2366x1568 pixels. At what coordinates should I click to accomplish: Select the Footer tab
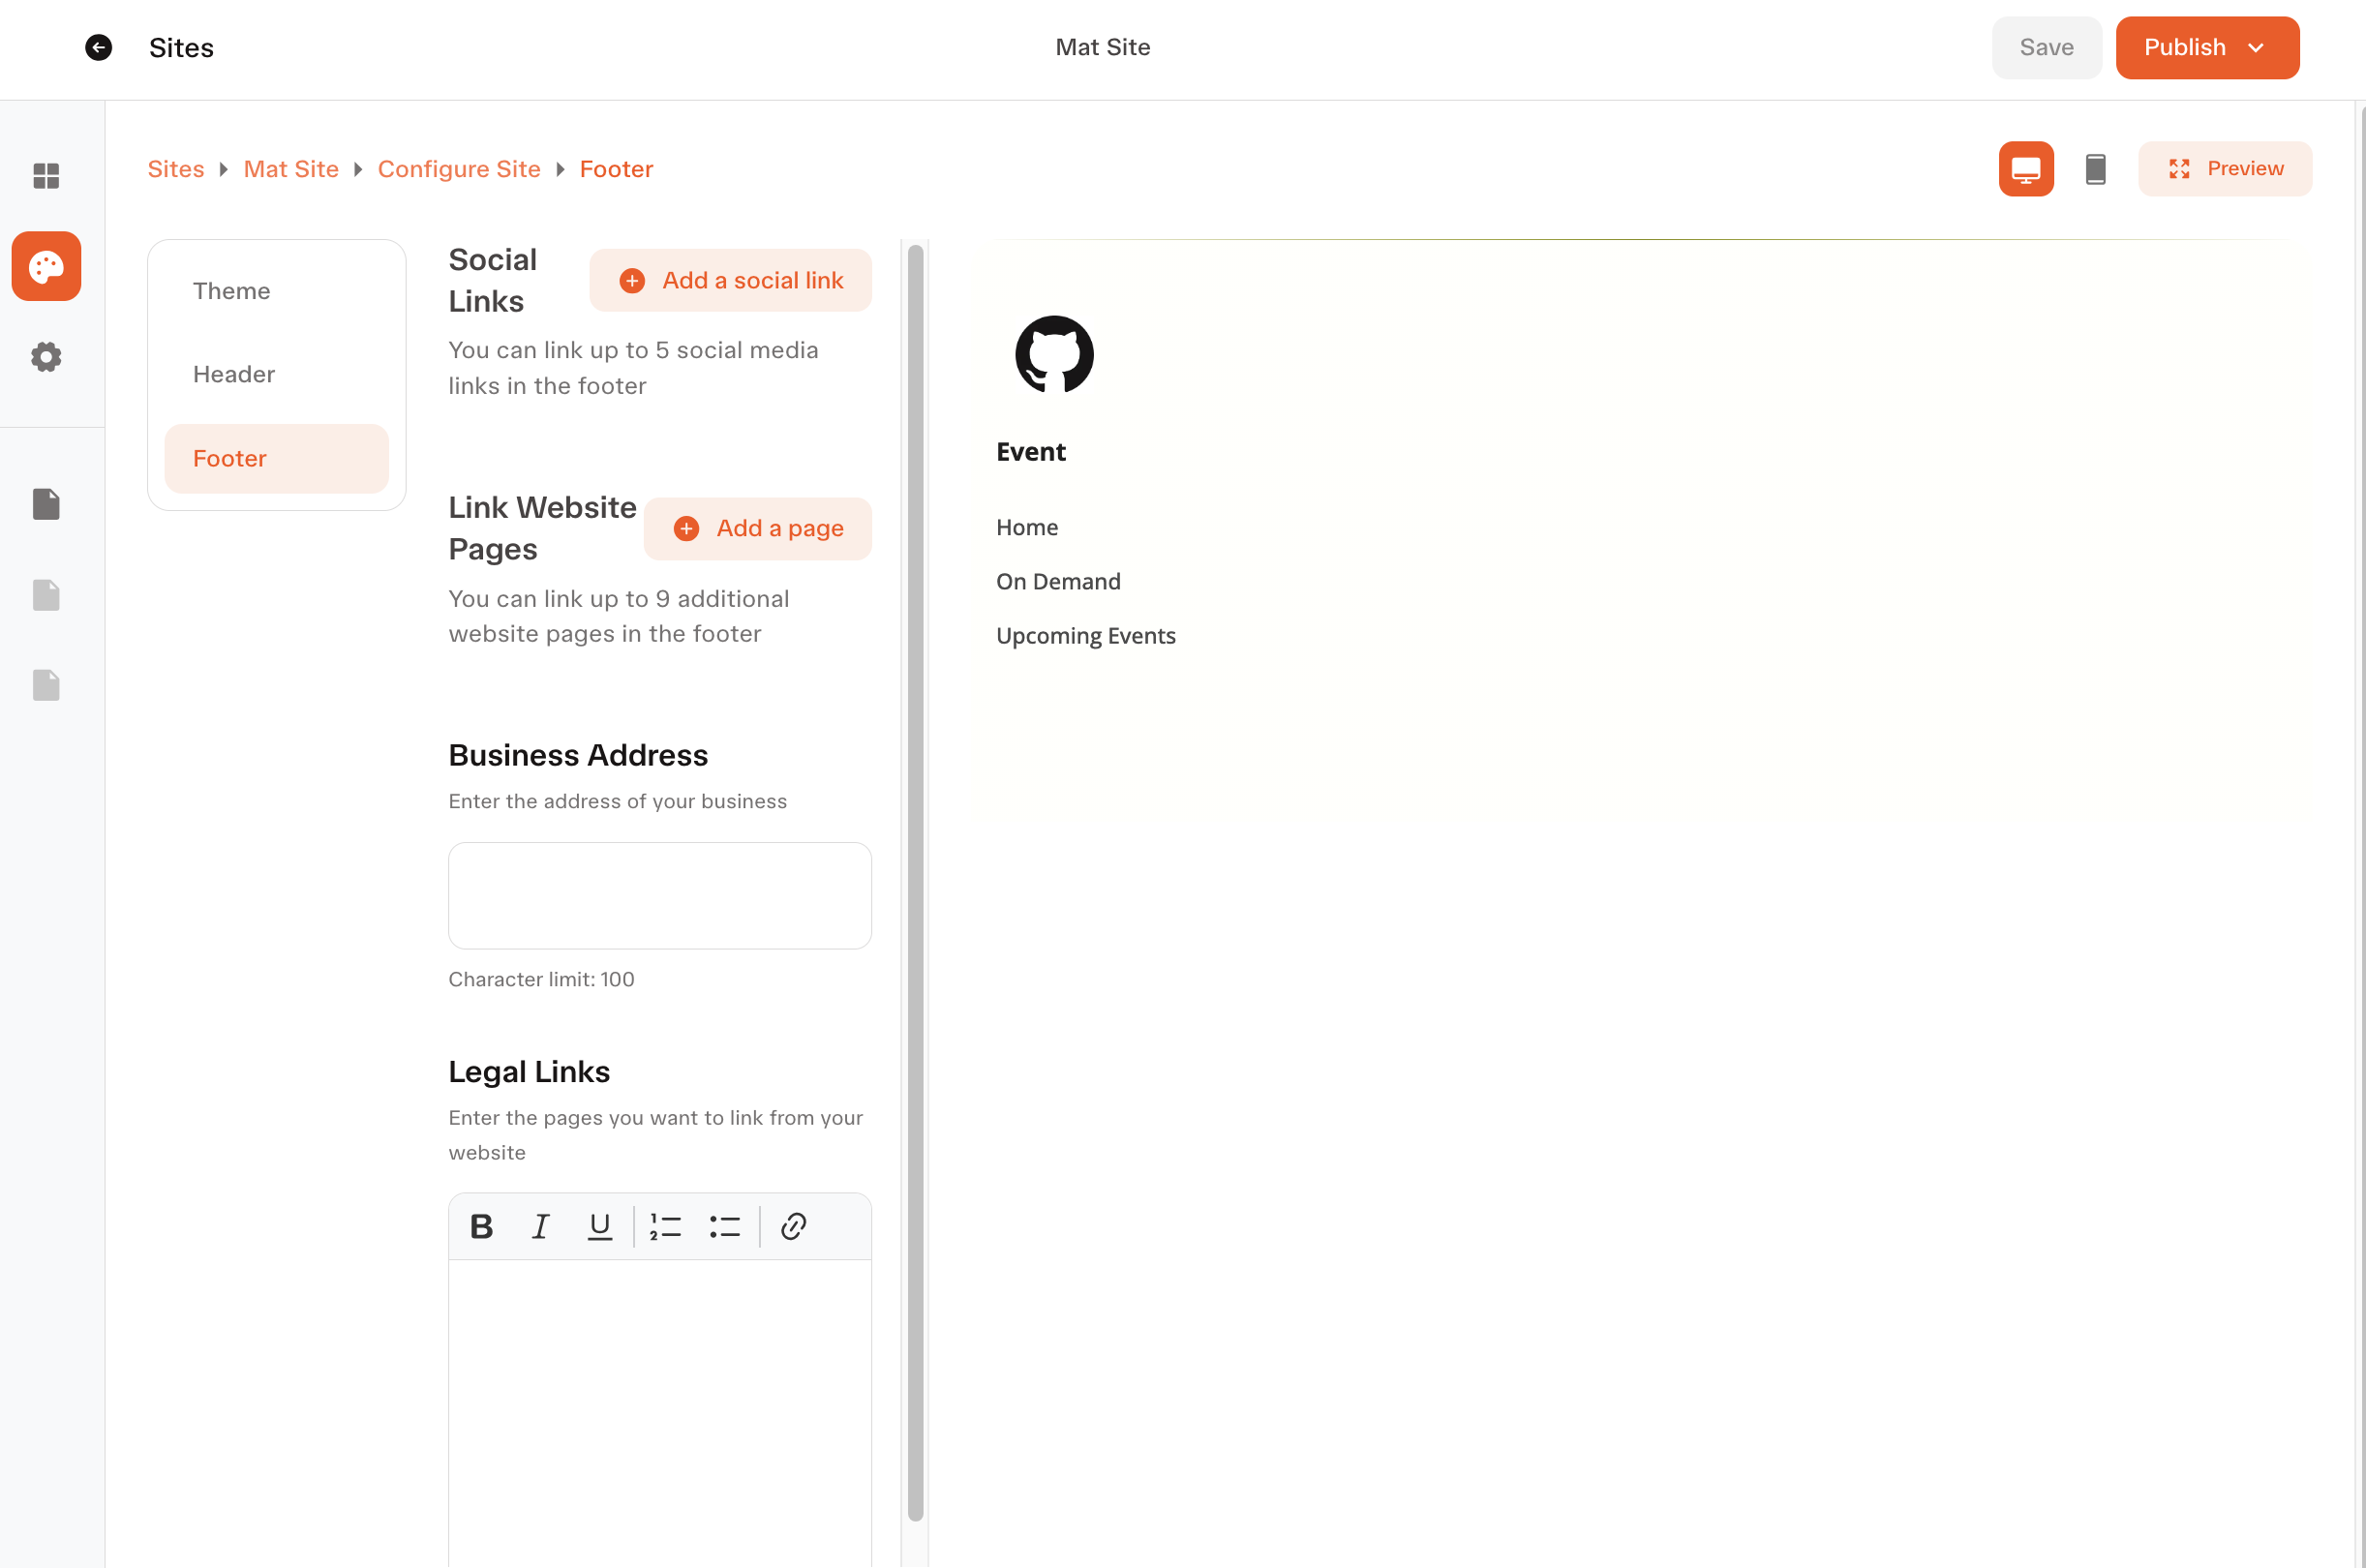pos(277,459)
